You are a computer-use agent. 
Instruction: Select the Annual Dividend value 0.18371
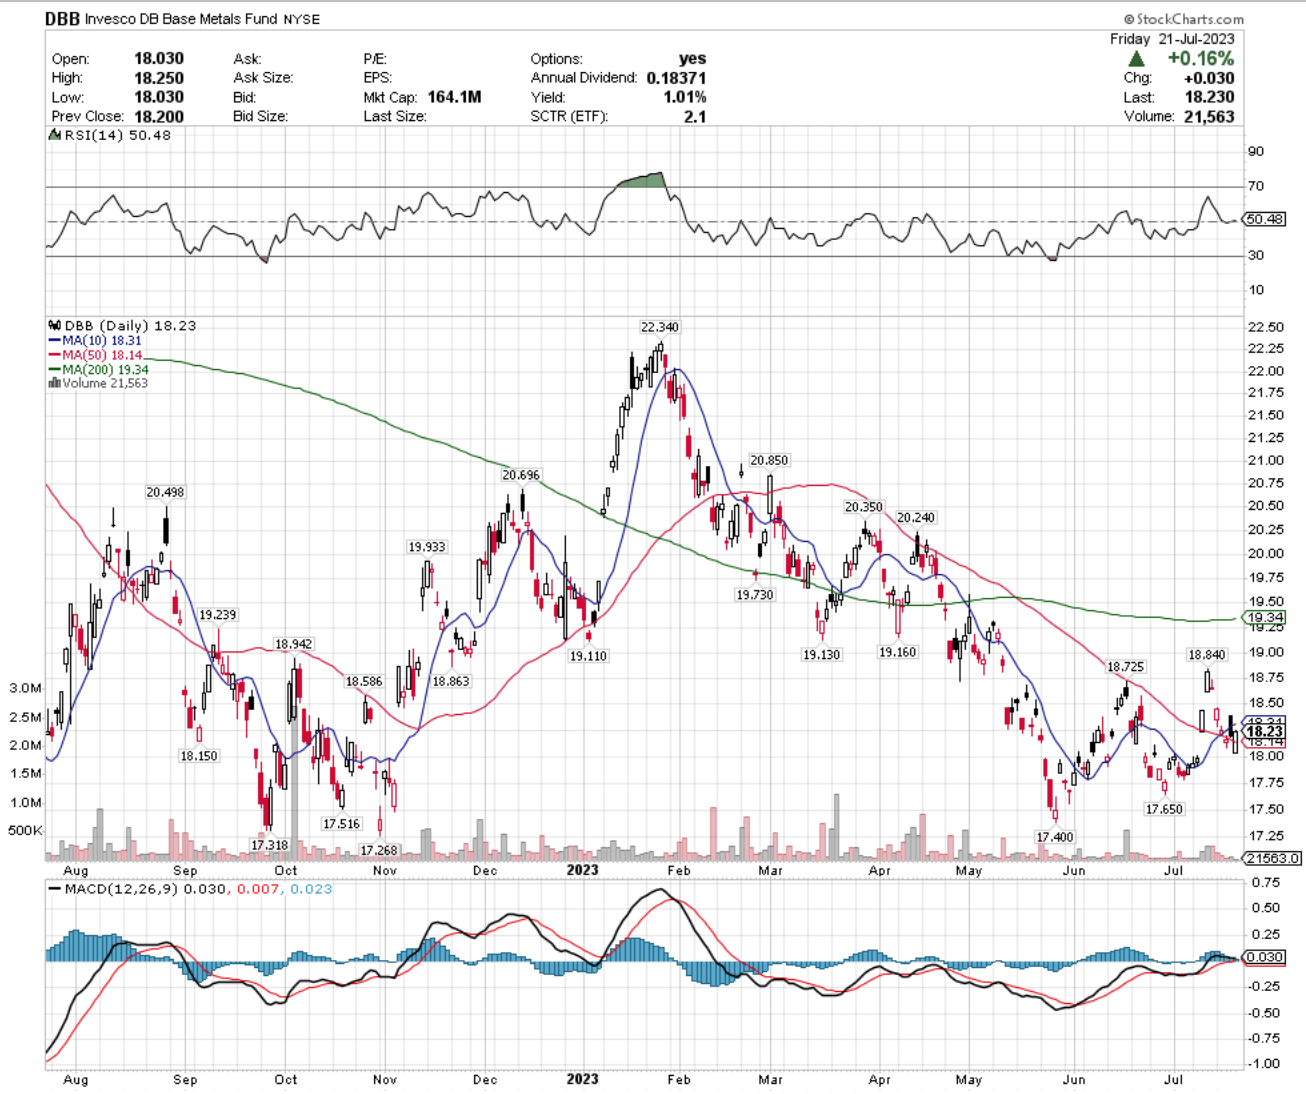(677, 78)
